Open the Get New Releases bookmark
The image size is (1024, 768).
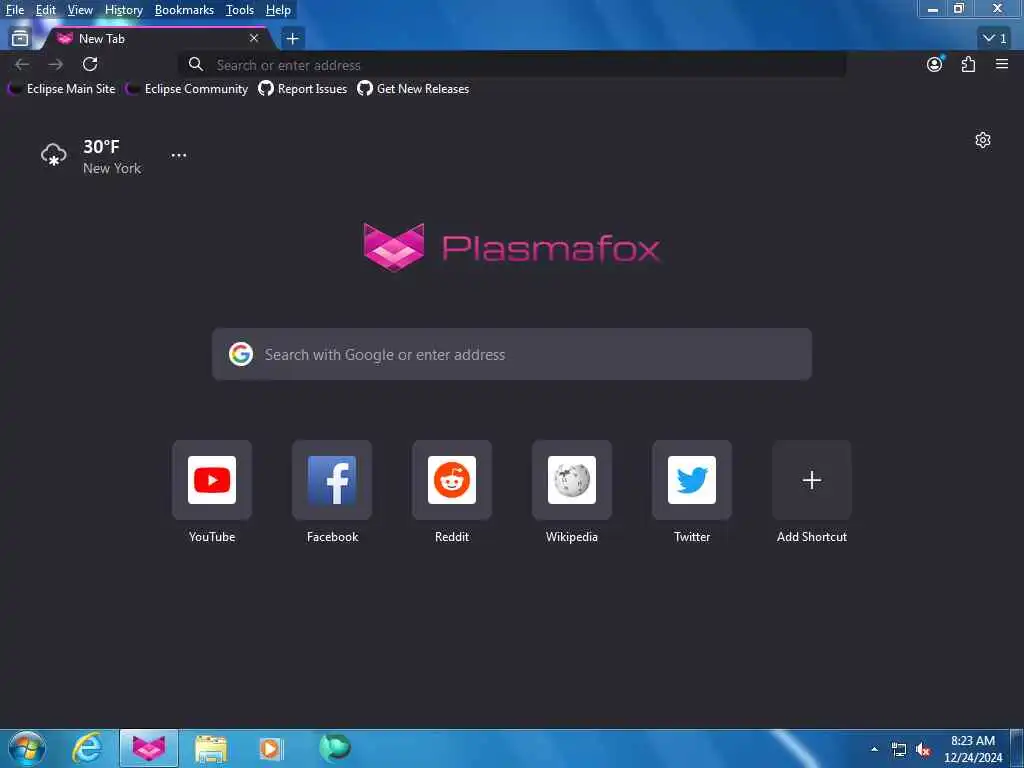413,89
